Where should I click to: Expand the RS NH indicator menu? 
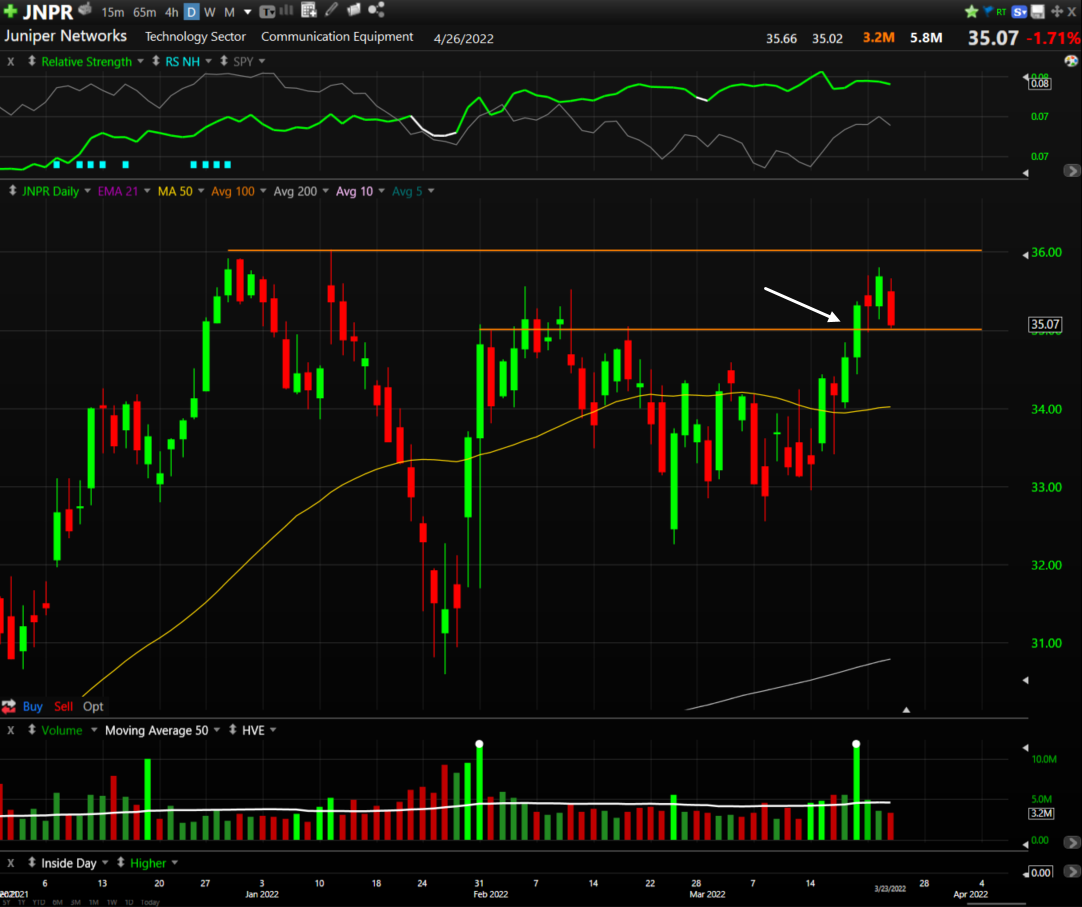coord(208,61)
